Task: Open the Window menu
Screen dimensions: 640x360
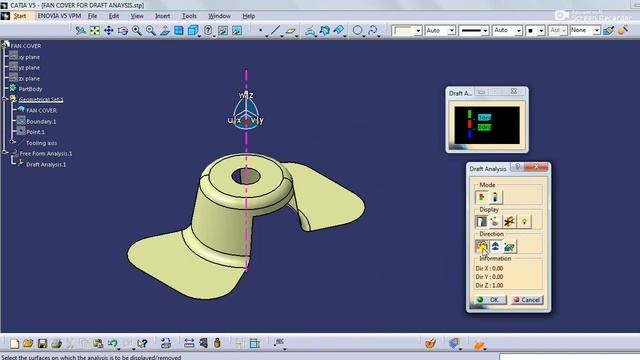Action: pyautogui.click(x=219, y=16)
